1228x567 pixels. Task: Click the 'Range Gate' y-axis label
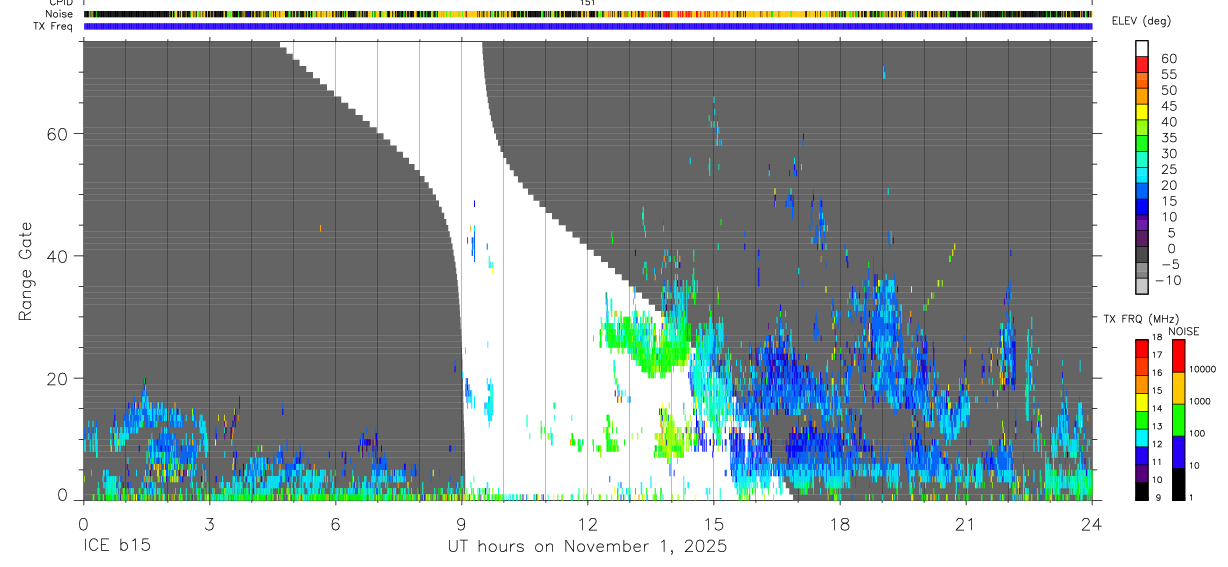point(26,271)
